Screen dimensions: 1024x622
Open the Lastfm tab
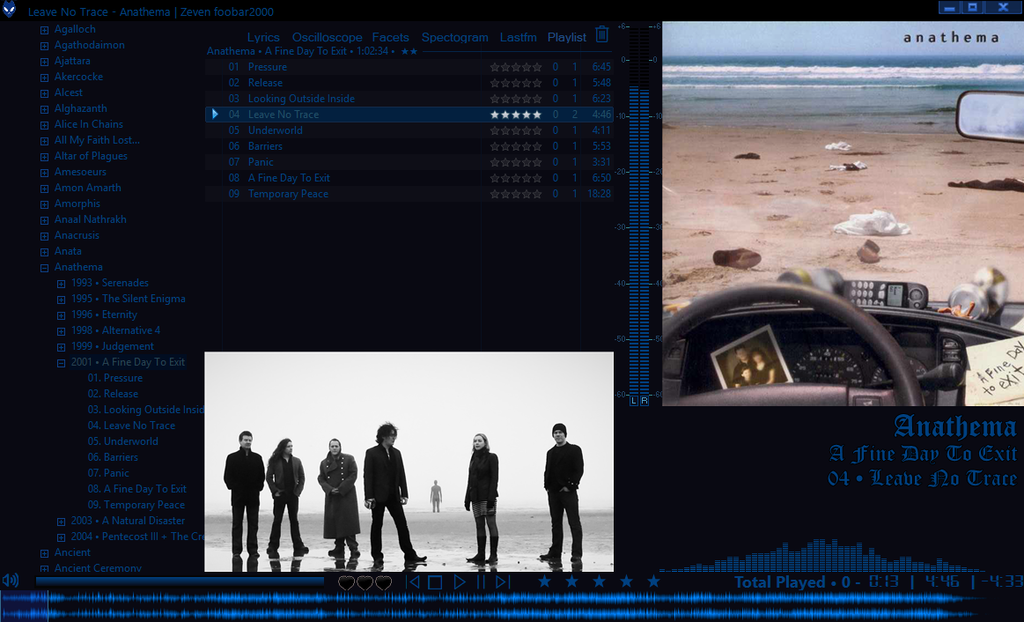(x=518, y=37)
